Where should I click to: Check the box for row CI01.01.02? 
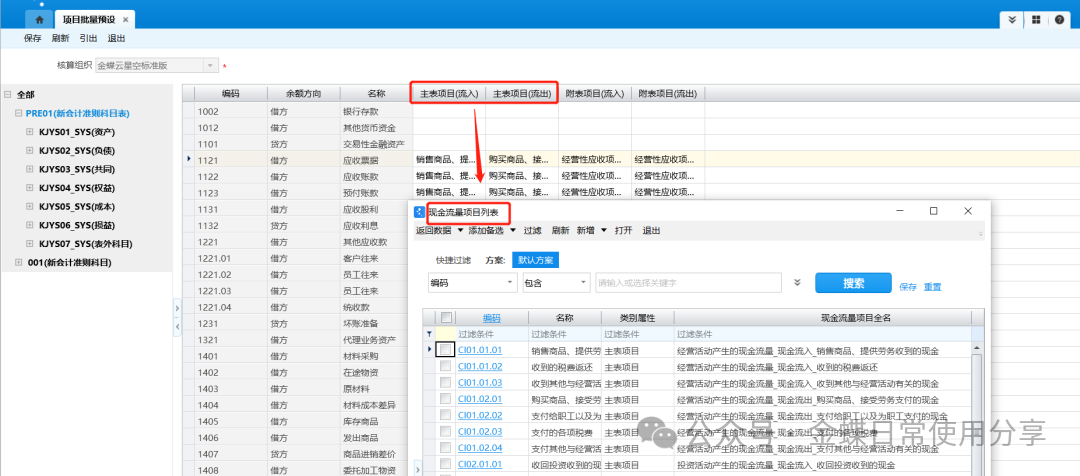[x=445, y=366]
